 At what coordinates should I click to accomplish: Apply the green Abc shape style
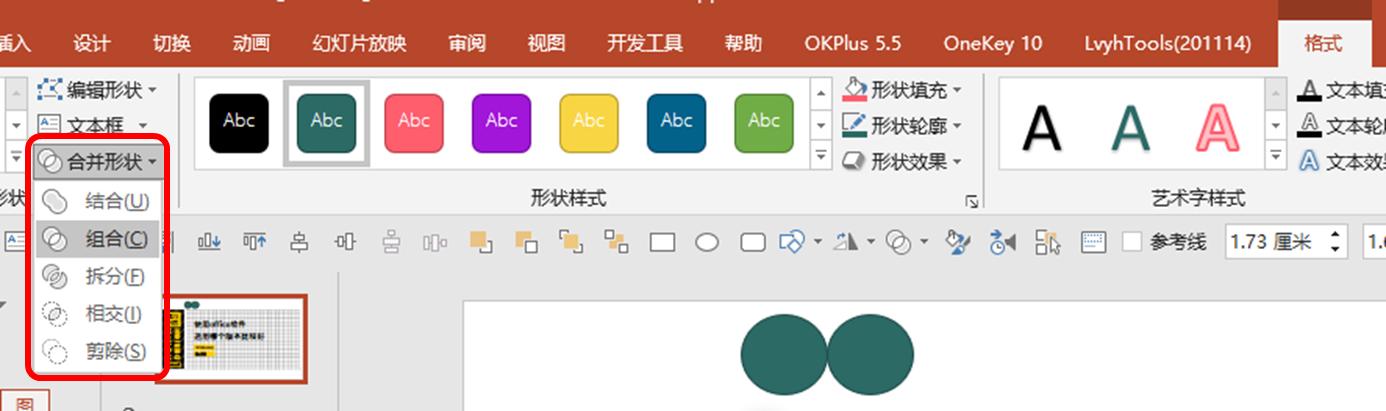(764, 123)
